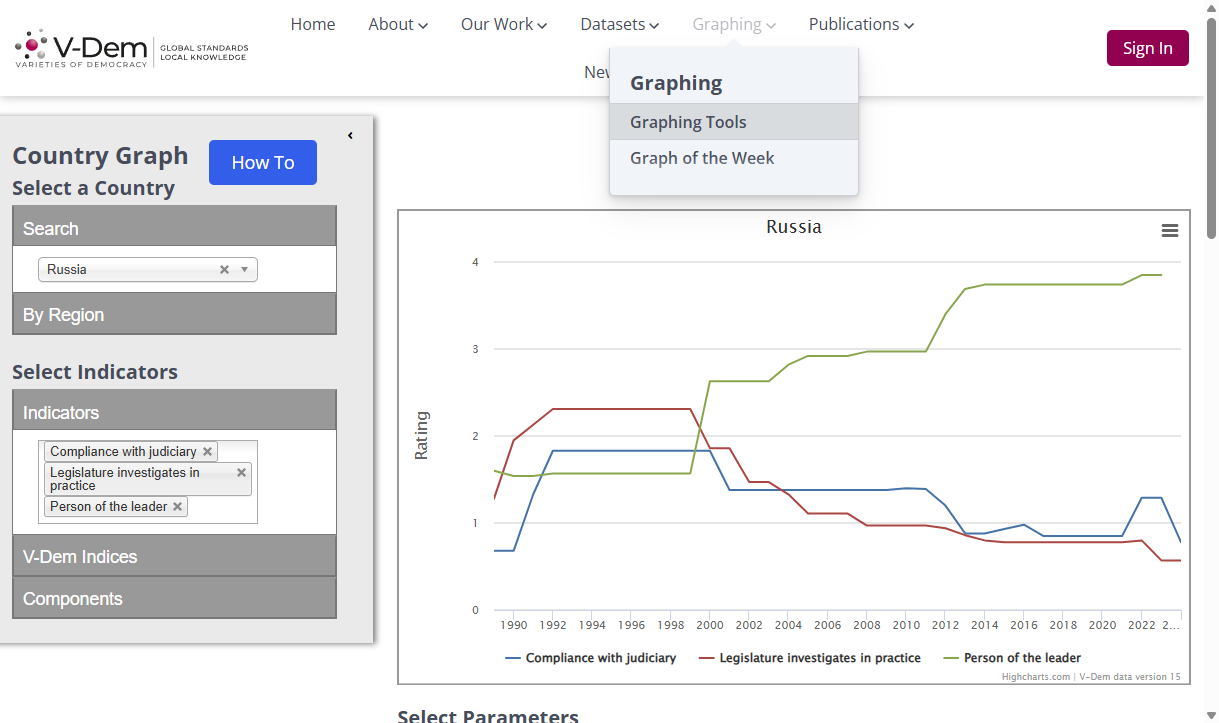Collapse the Country Graph side panel arrow
1219x723 pixels.
click(x=350, y=136)
